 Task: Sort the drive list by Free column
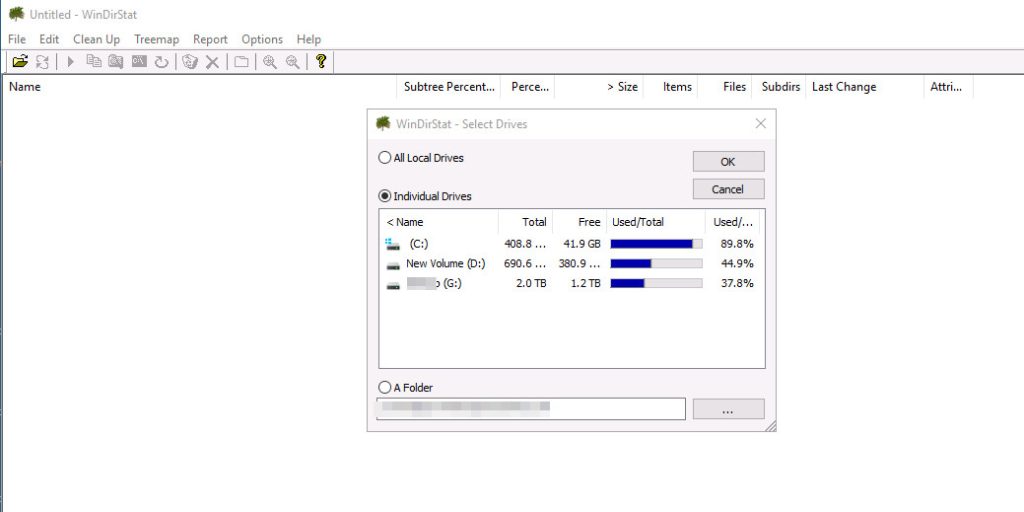pyautogui.click(x=589, y=222)
